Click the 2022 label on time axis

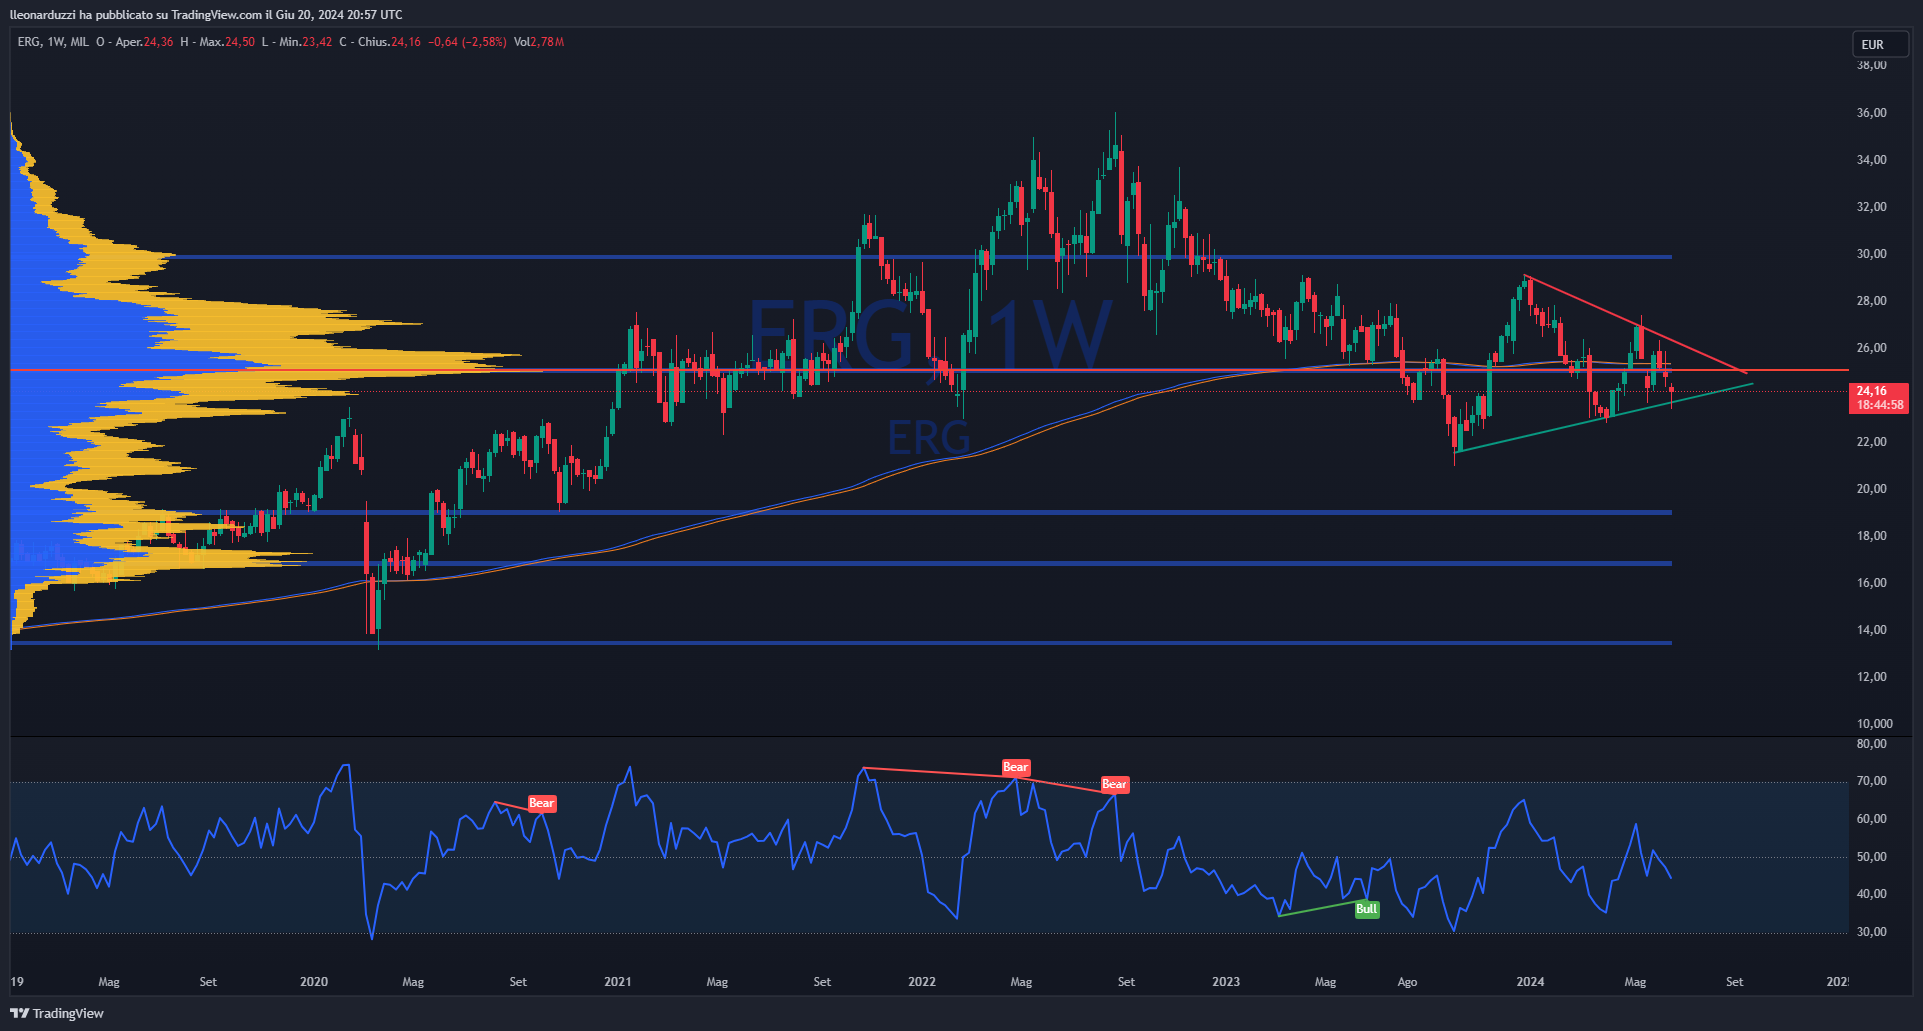[922, 982]
